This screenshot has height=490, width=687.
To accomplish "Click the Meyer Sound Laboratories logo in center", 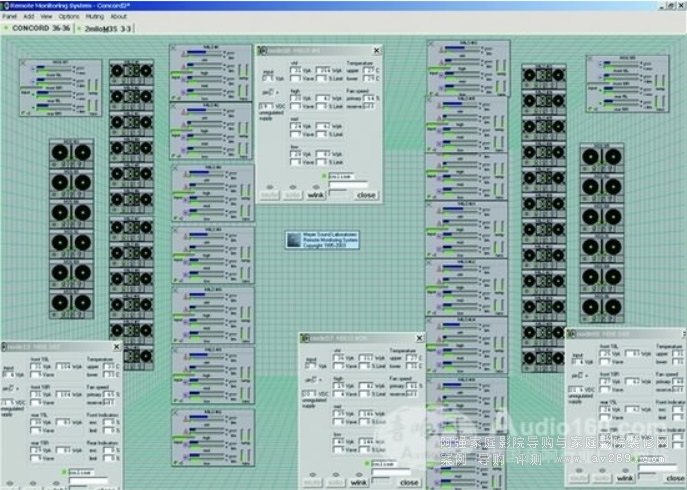I will point(294,239).
